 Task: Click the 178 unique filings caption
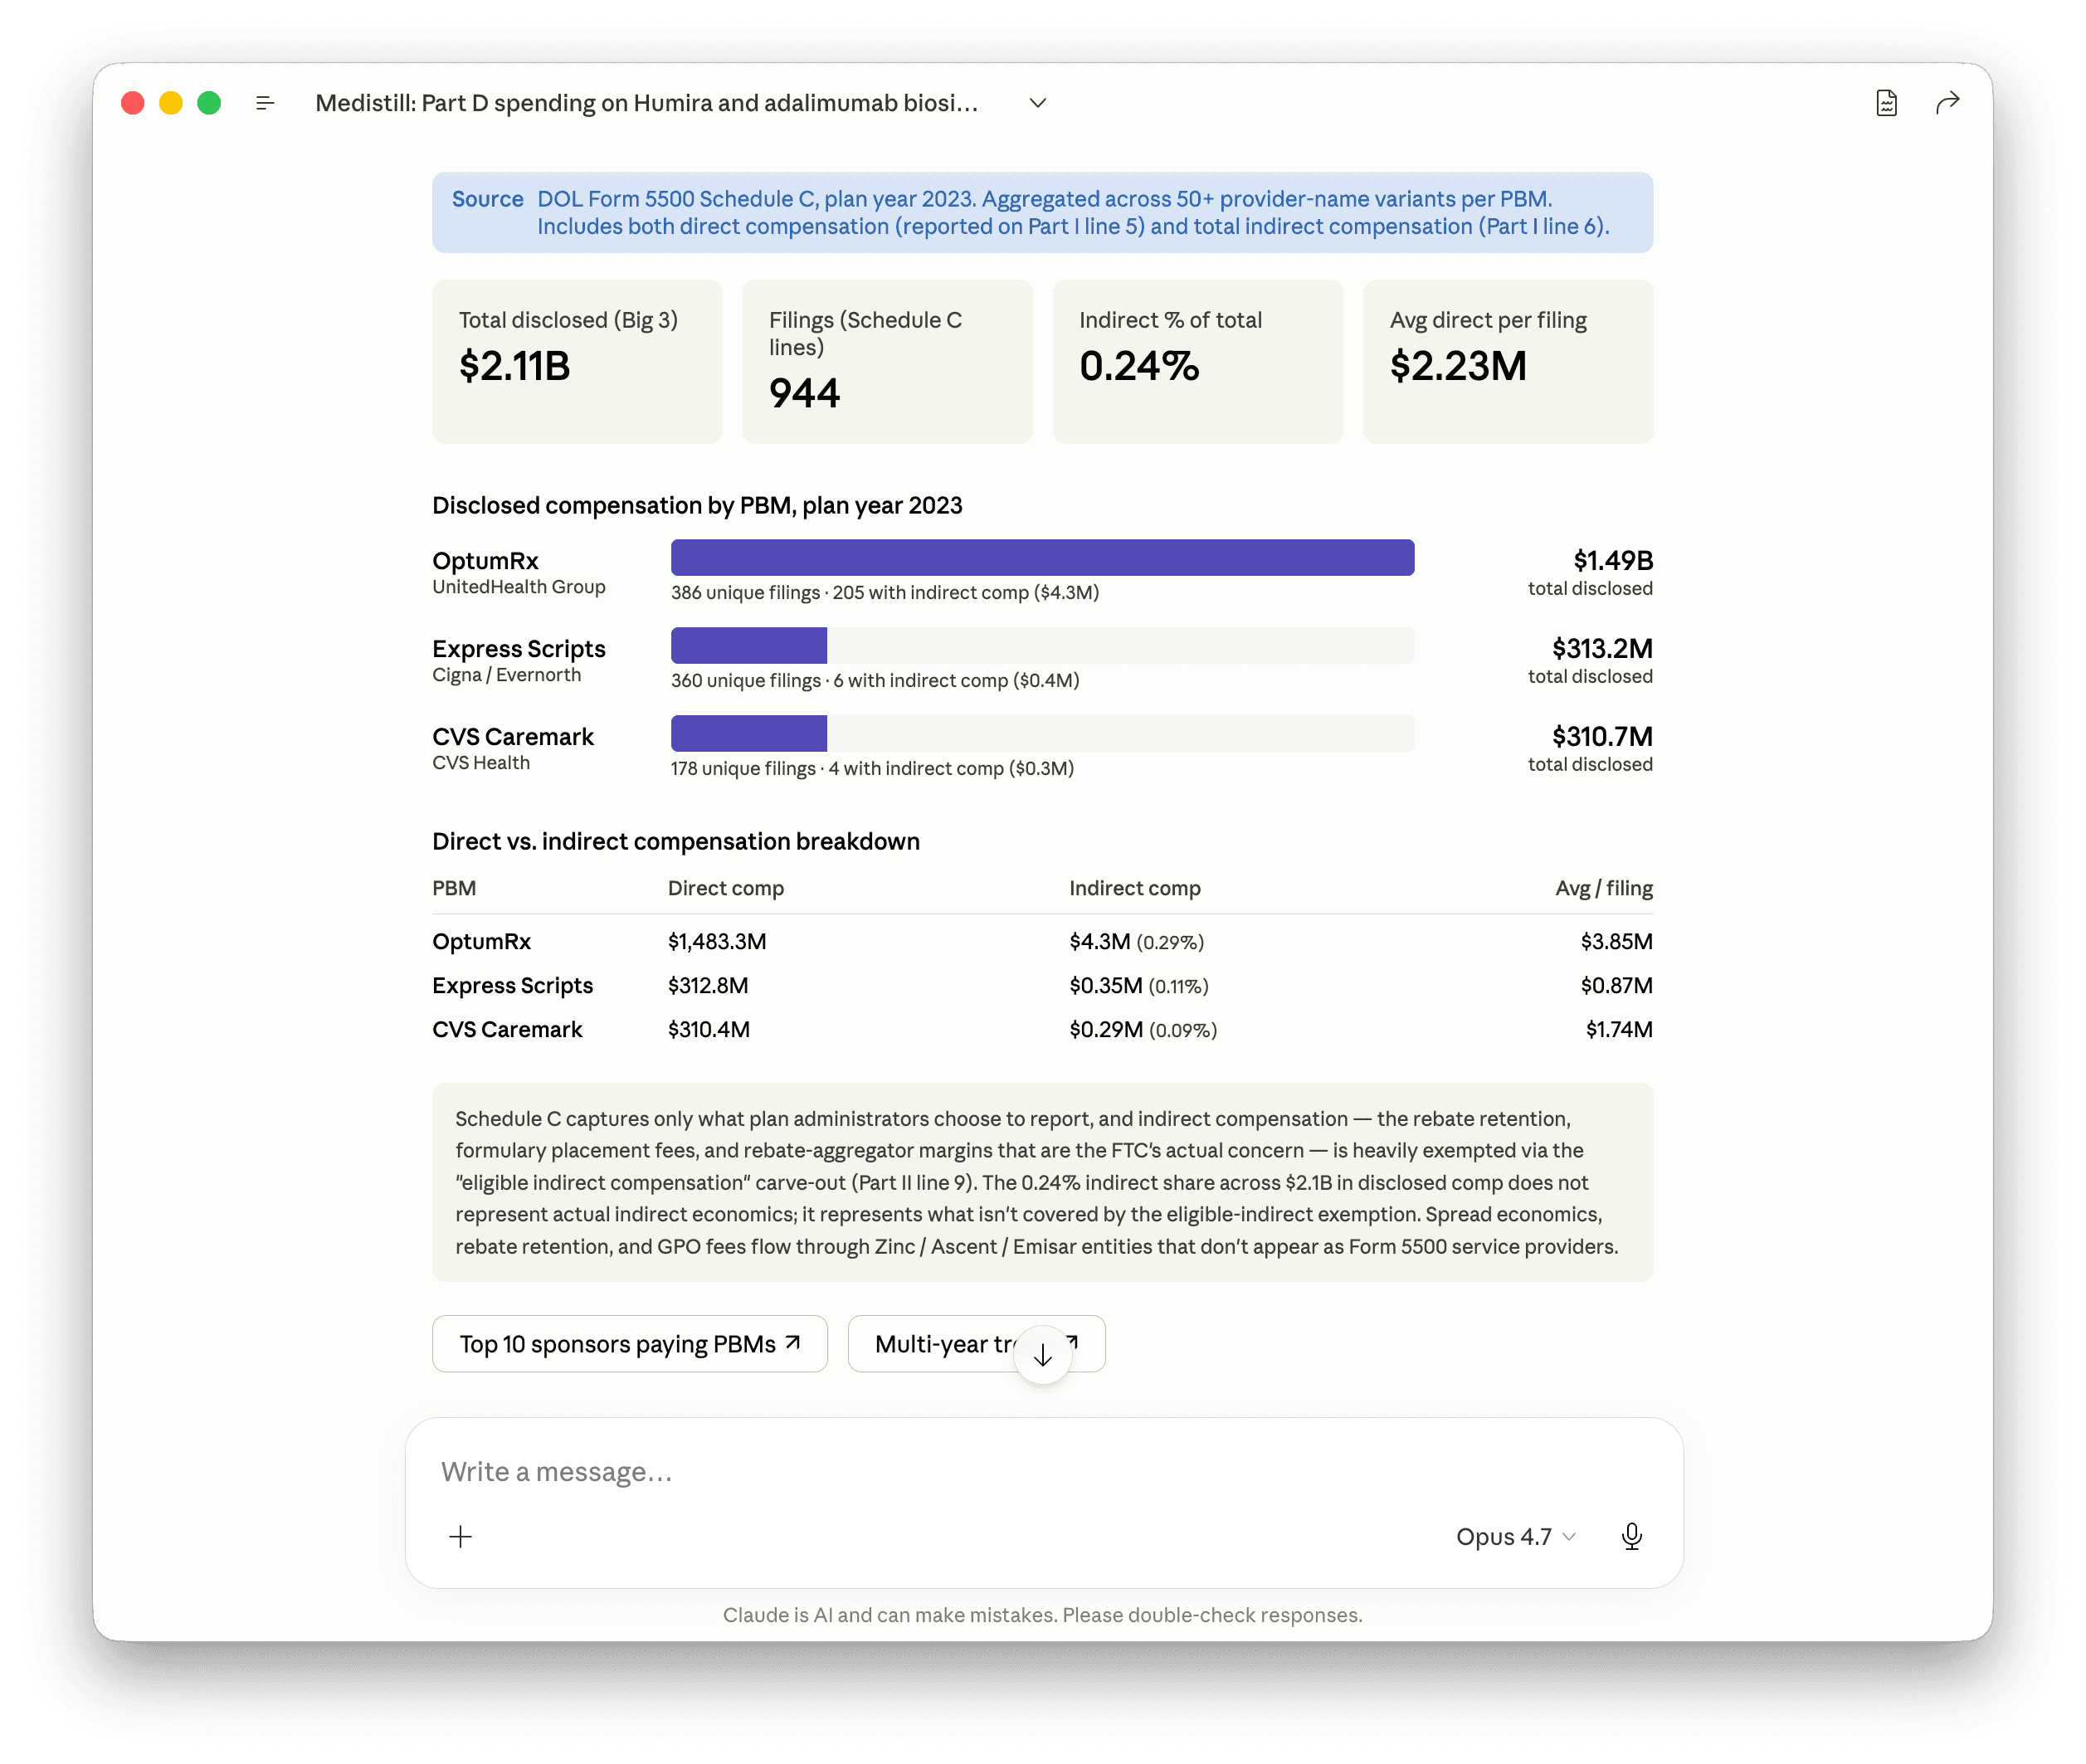(872, 768)
